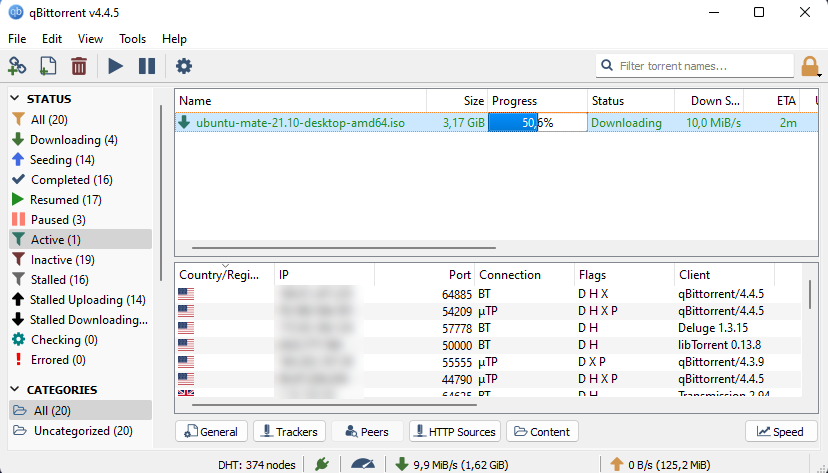
Task: Select the Inactive (19) filter
Action: (x=80, y=260)
